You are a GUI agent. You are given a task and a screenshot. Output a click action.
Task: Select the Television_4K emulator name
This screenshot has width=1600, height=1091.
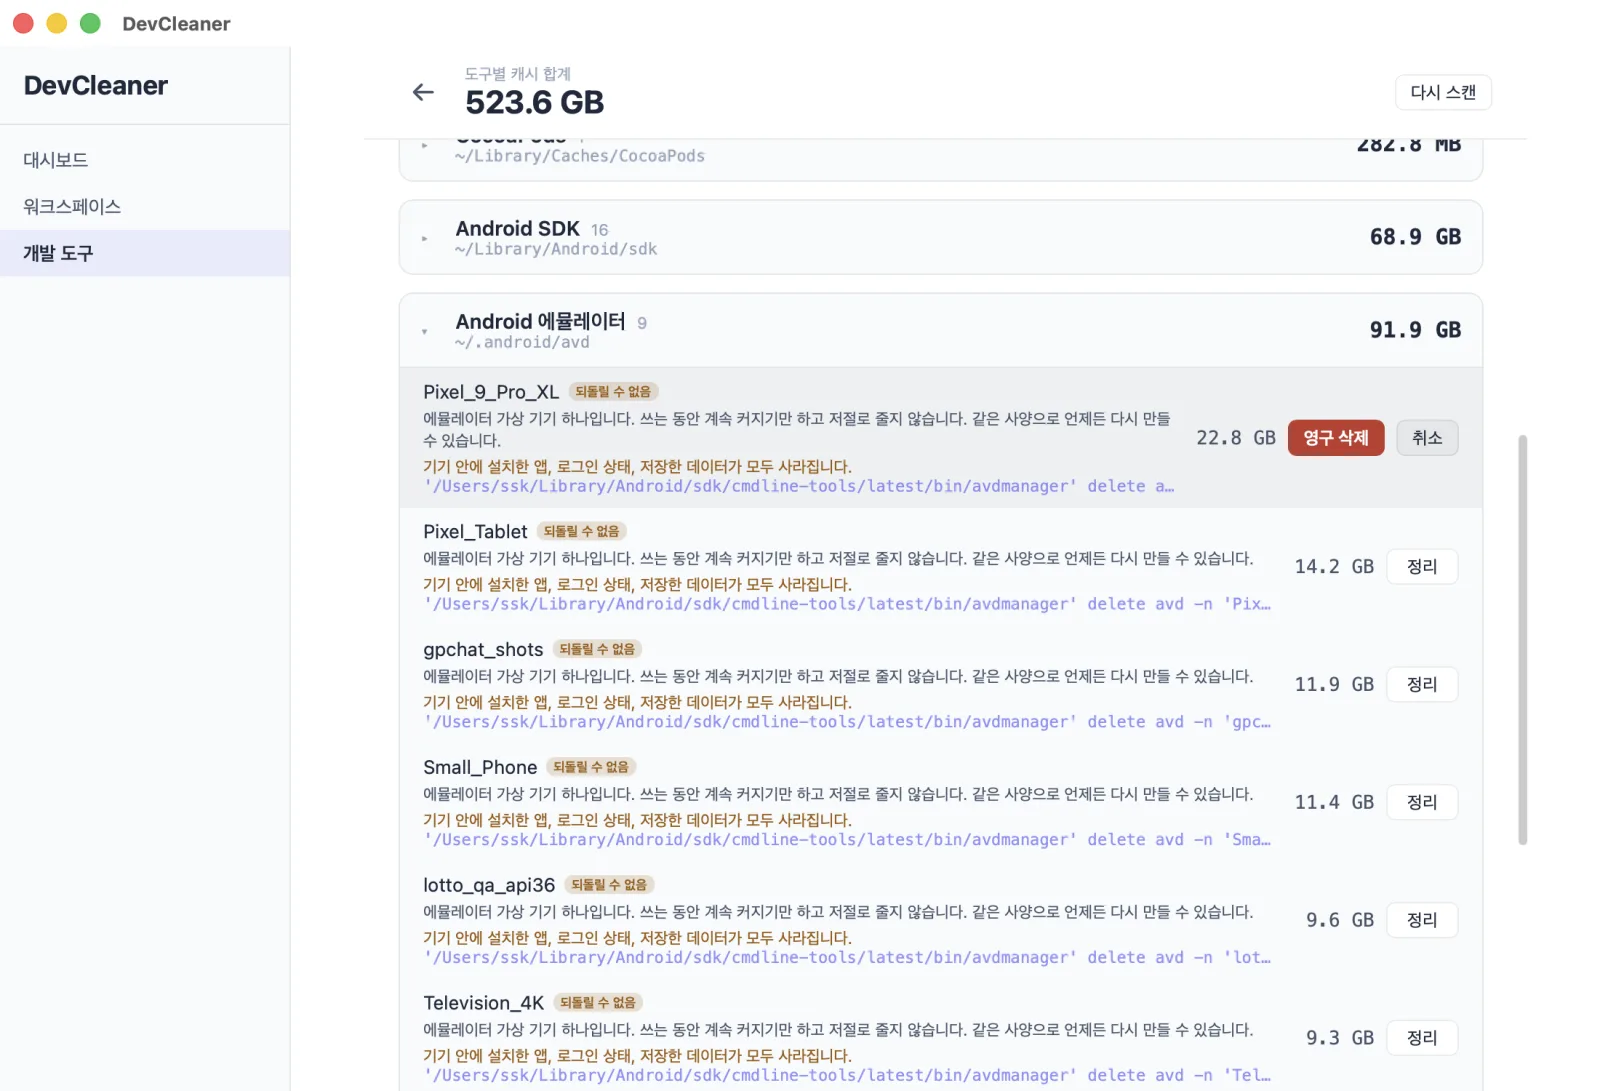(484, 1003)
